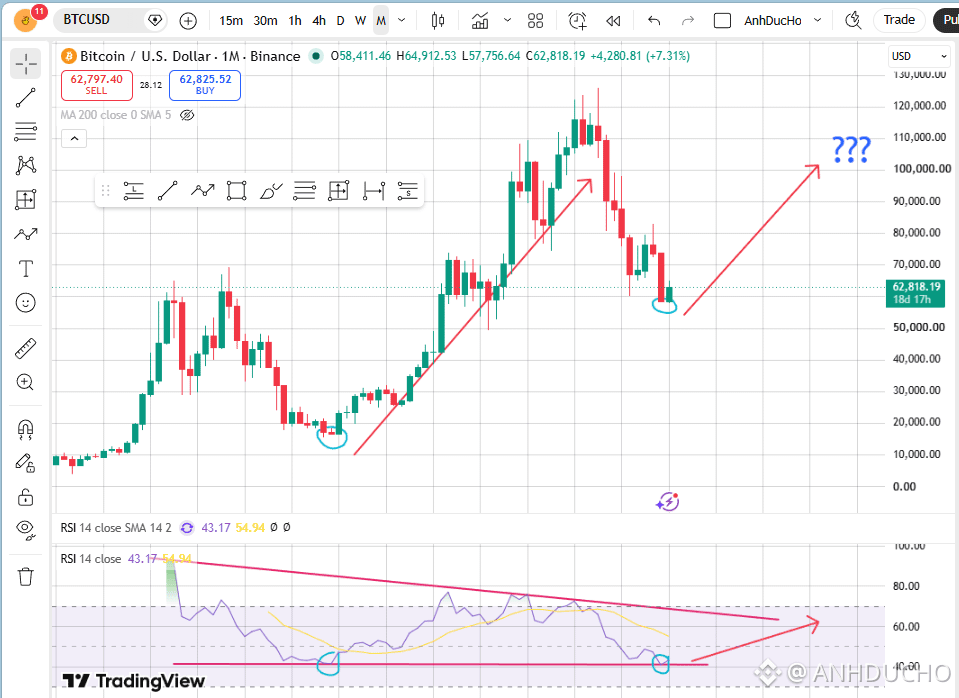Select date range tool in floating toolbar
The image size is (959, 698).
pyautogui.click(x=373, y=191)
